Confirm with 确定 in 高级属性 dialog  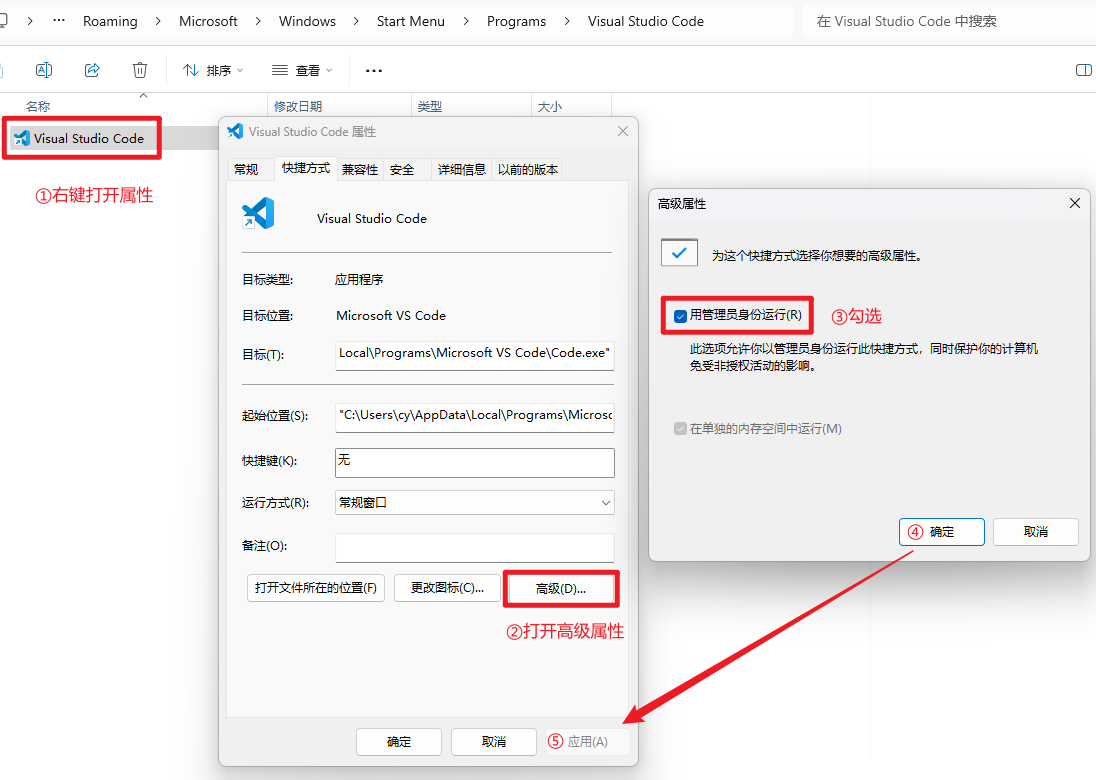(942, 532)
